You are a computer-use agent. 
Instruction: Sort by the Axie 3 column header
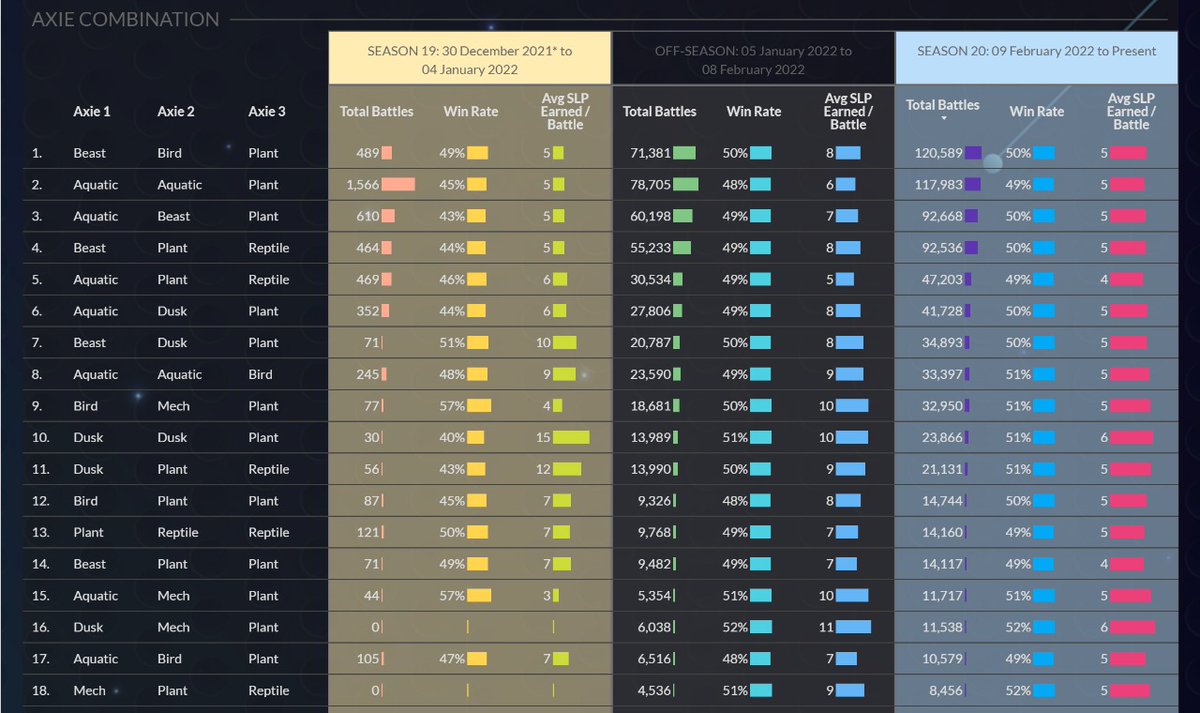(x=267, y=111)
